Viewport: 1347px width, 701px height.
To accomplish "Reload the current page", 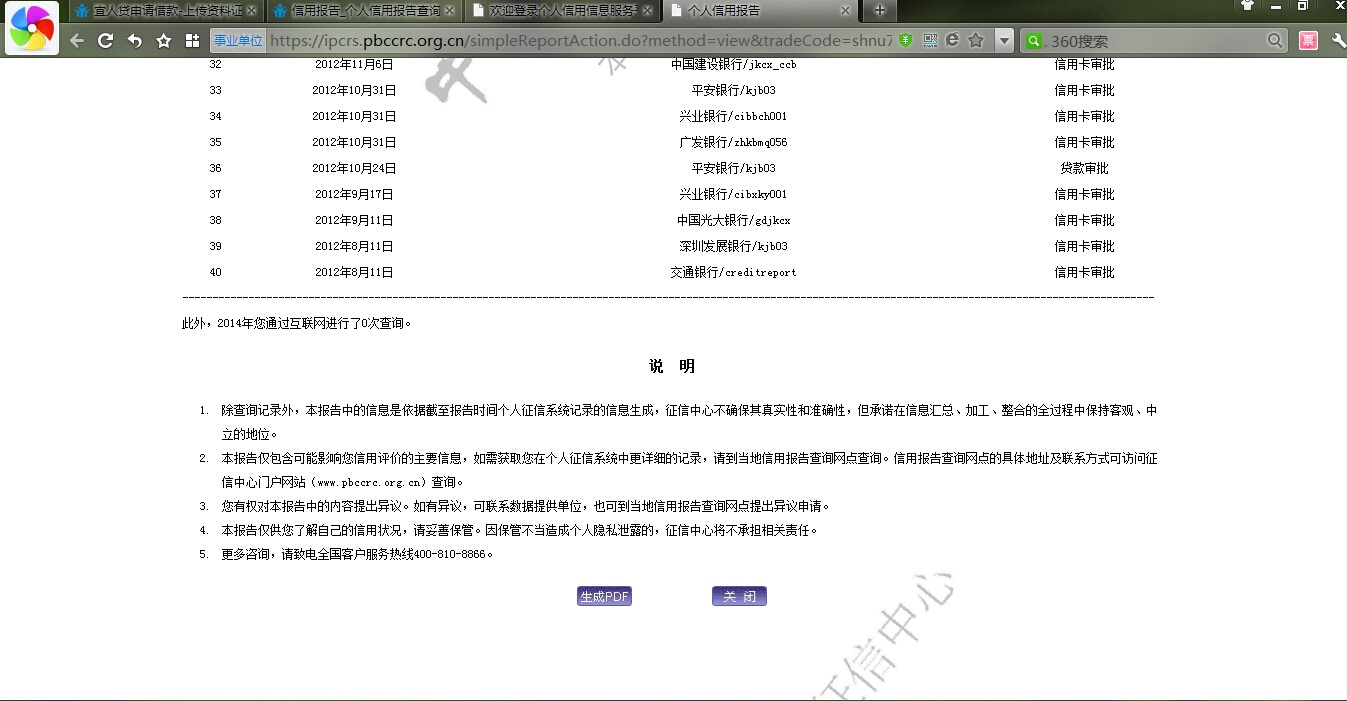I will tap(105, 41).
